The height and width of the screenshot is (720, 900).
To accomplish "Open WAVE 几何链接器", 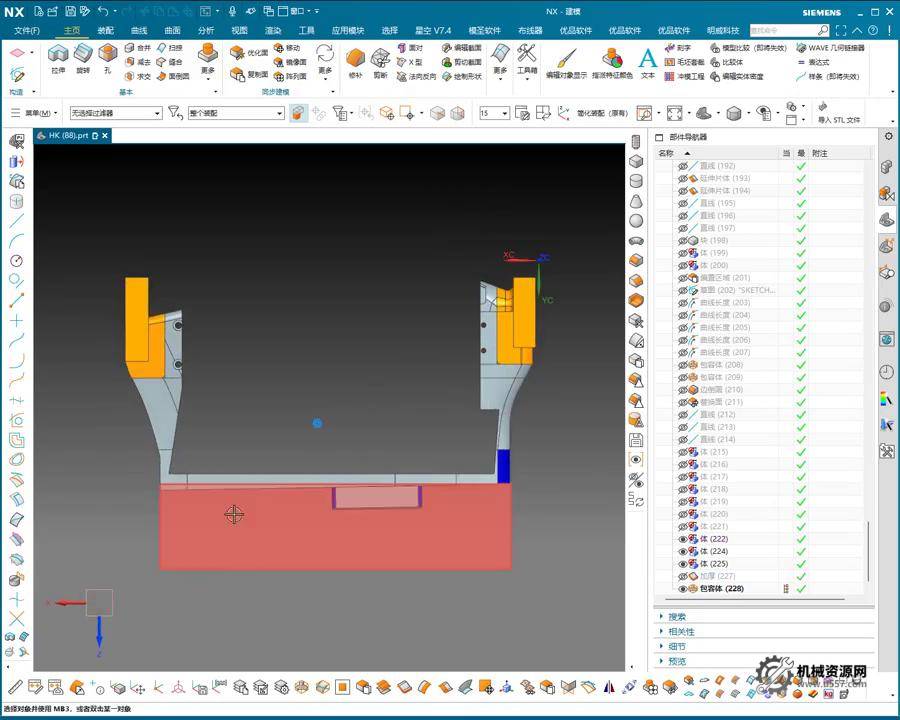I will (830, 47).
